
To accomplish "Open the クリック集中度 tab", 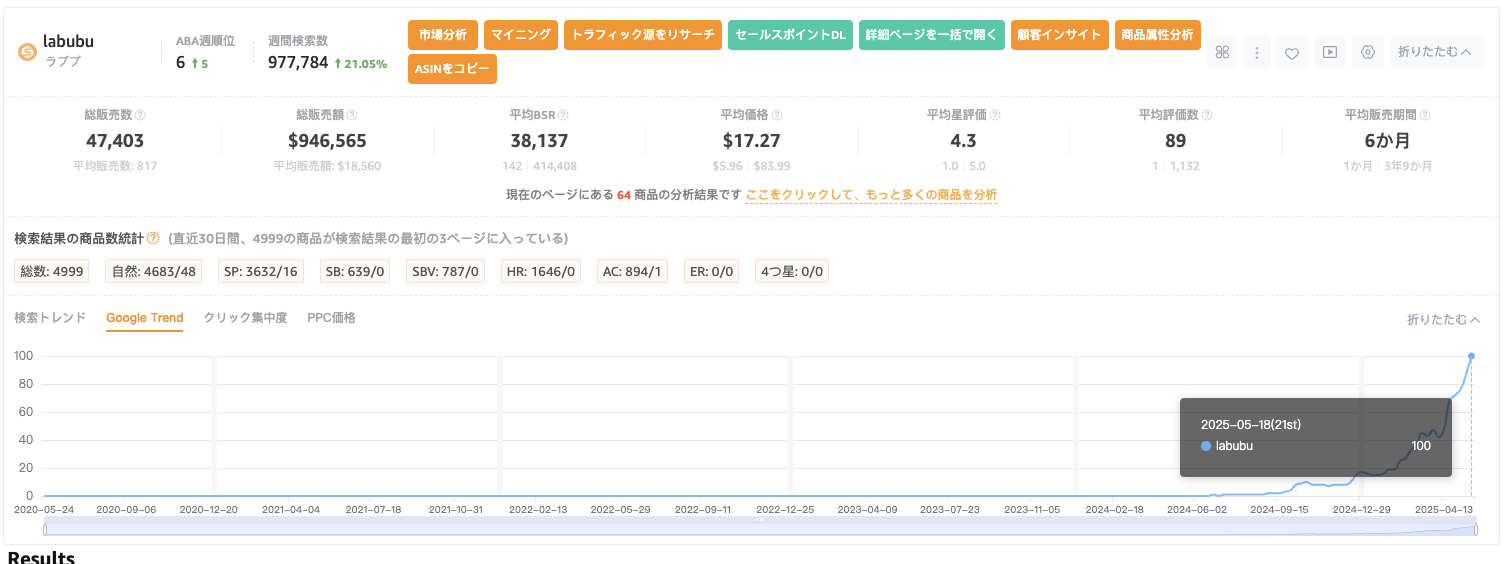I will [x=245, y=318].
